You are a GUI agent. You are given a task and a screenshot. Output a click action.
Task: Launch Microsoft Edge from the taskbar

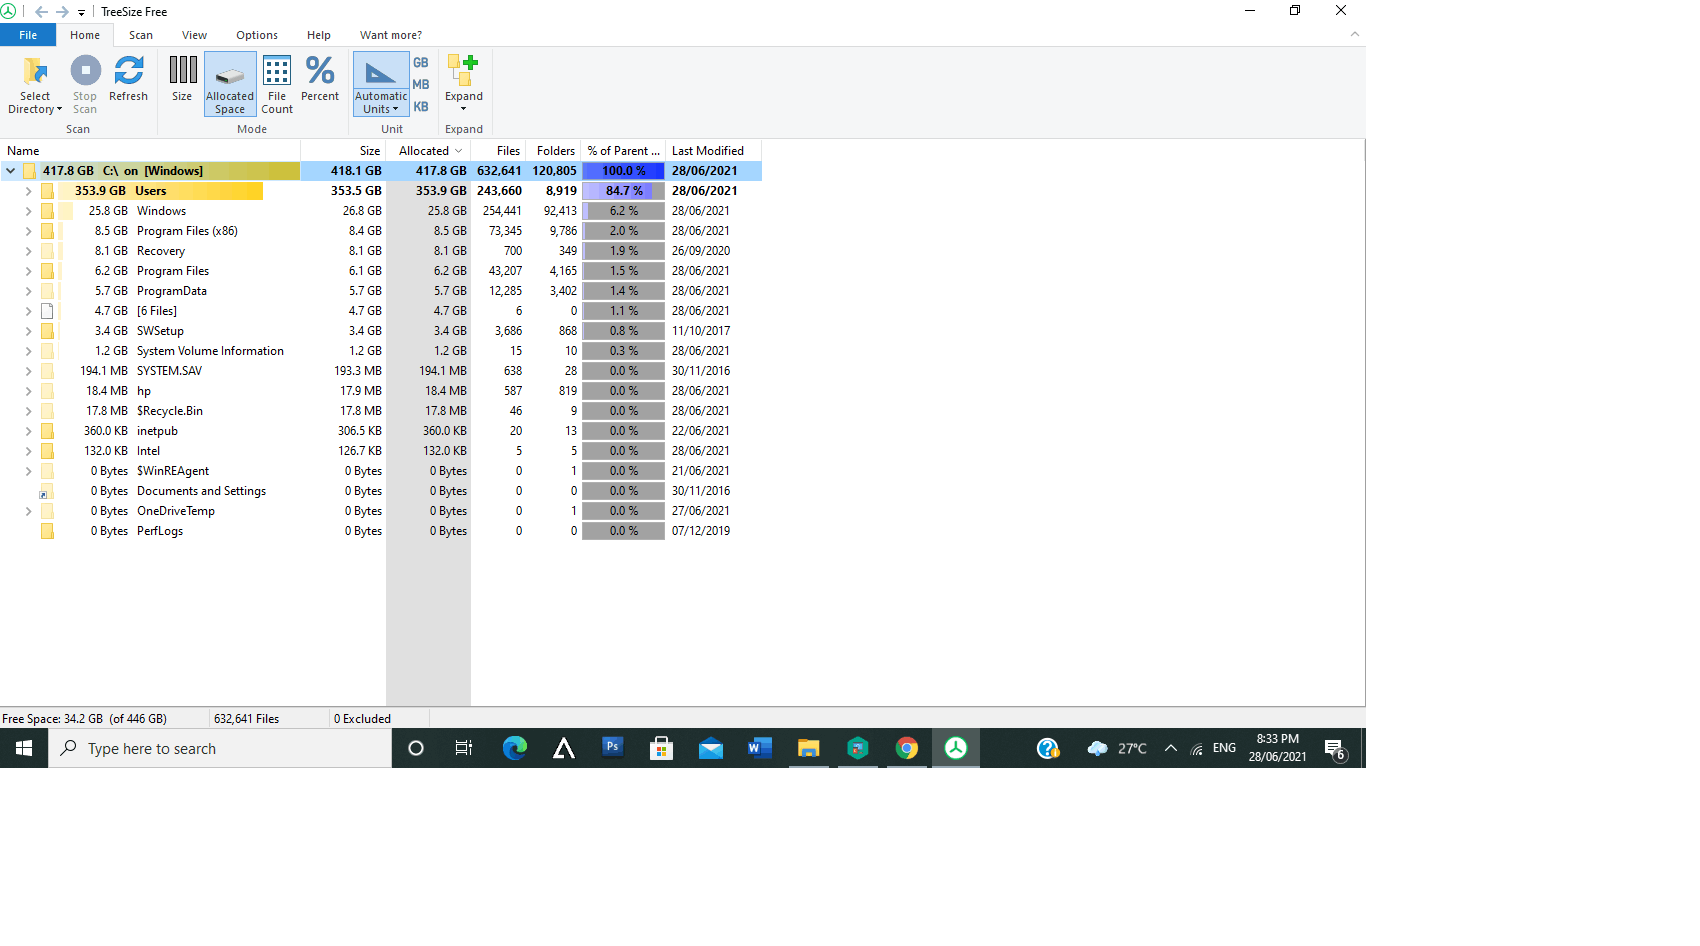pyautogui.click(x=514, y=748)
